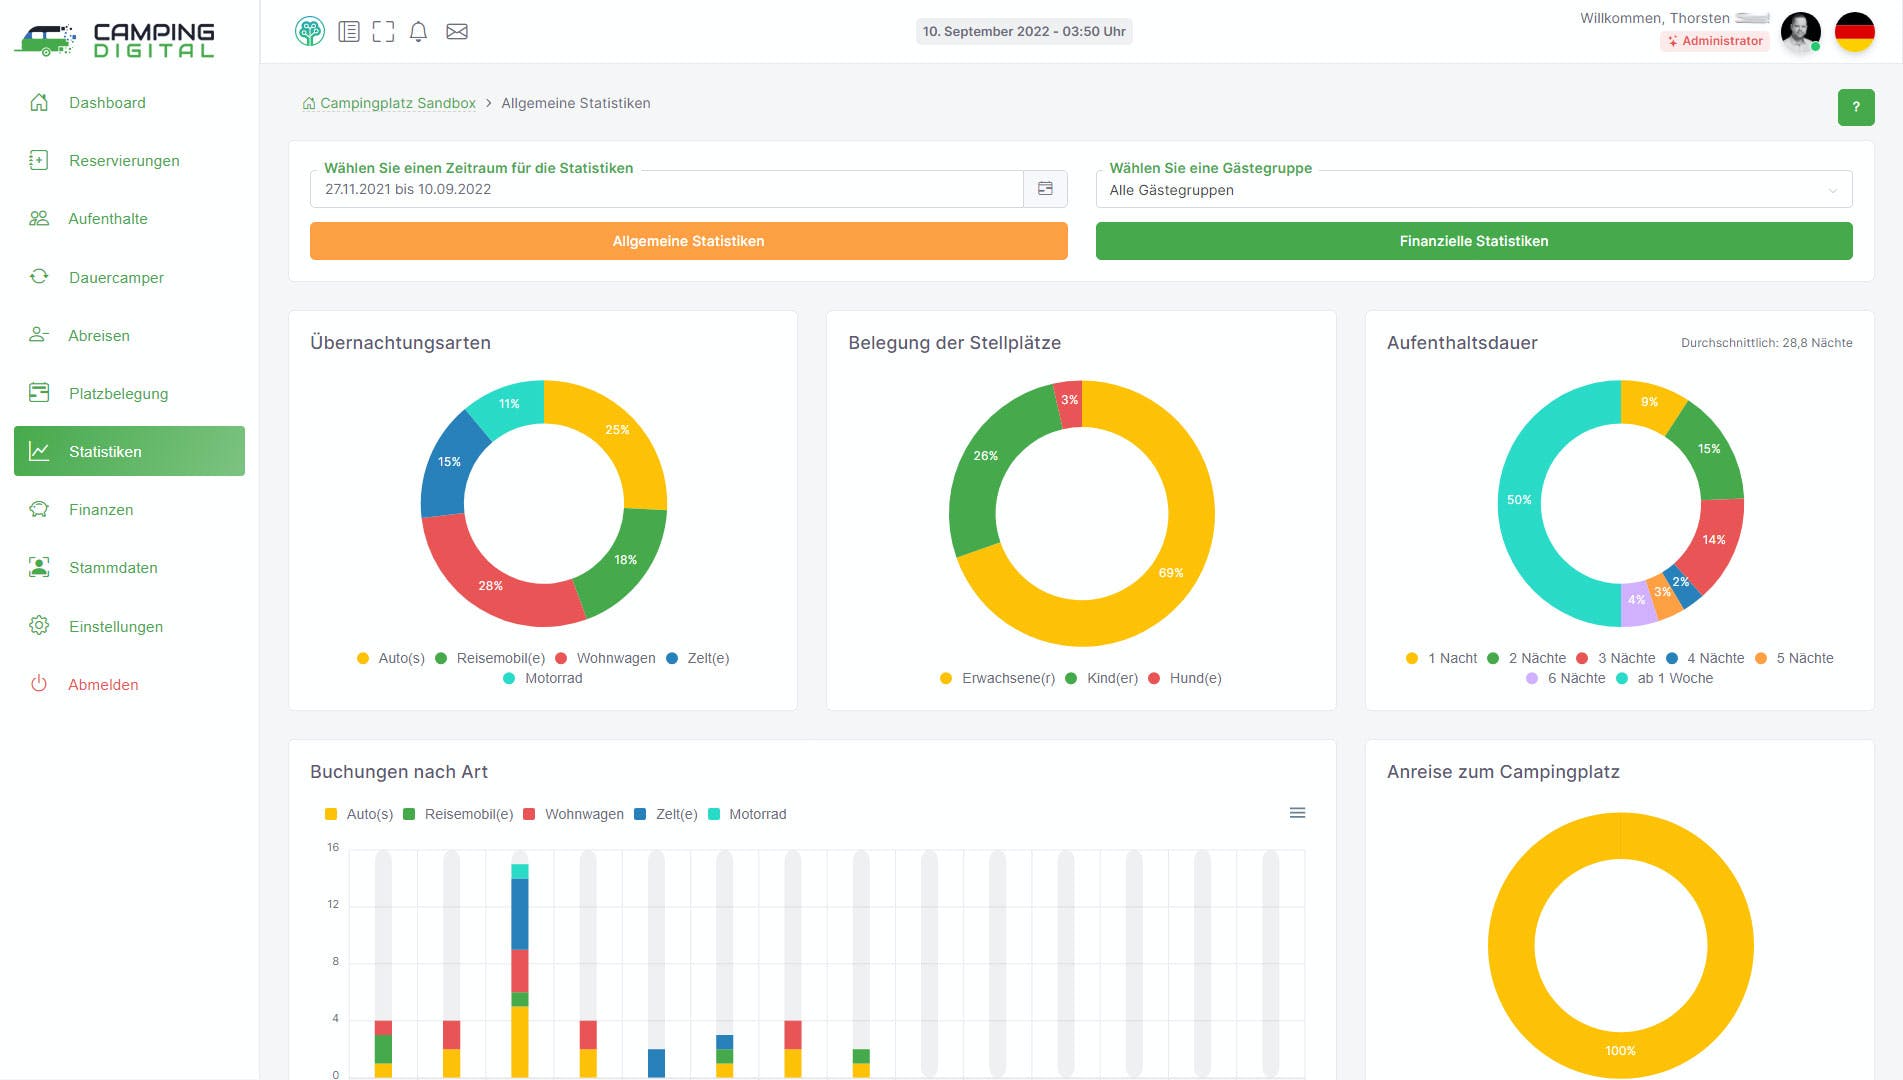Click the green tree logo icon in header
Screen dimensions: 1903x1080
pos(310,31)
